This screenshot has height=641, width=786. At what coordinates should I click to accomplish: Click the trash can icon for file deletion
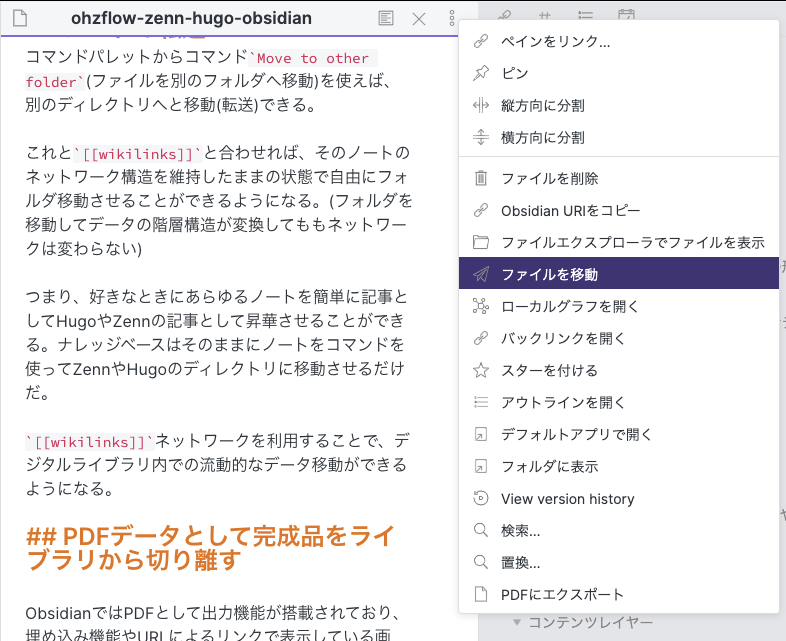481,178
